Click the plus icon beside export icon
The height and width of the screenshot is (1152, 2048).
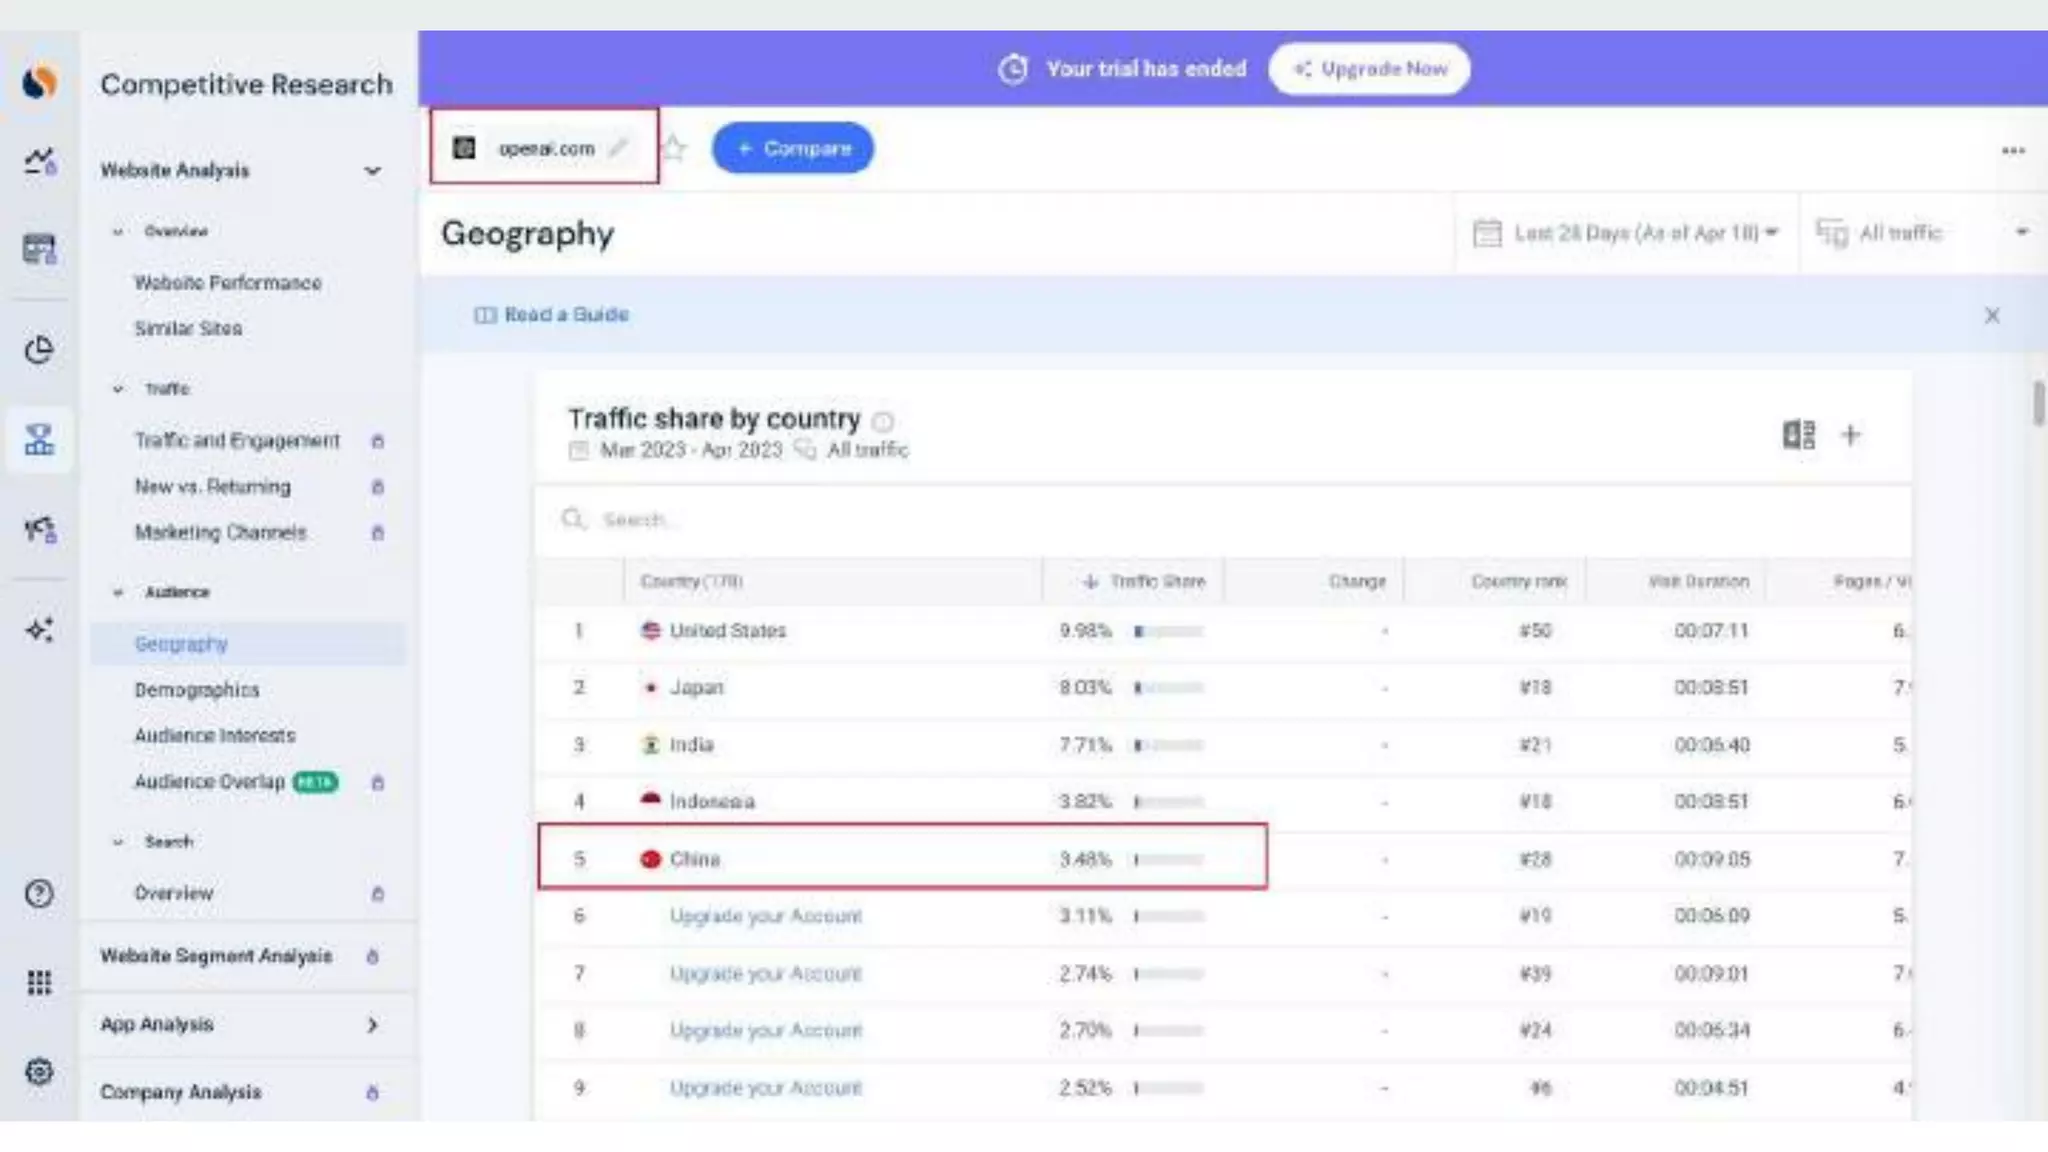click(1850, 435)
